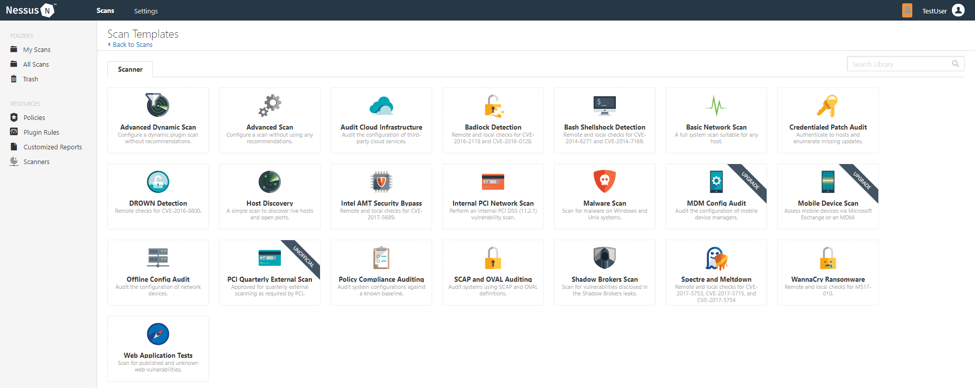Click the Malware Scan description text

(604, 214)
